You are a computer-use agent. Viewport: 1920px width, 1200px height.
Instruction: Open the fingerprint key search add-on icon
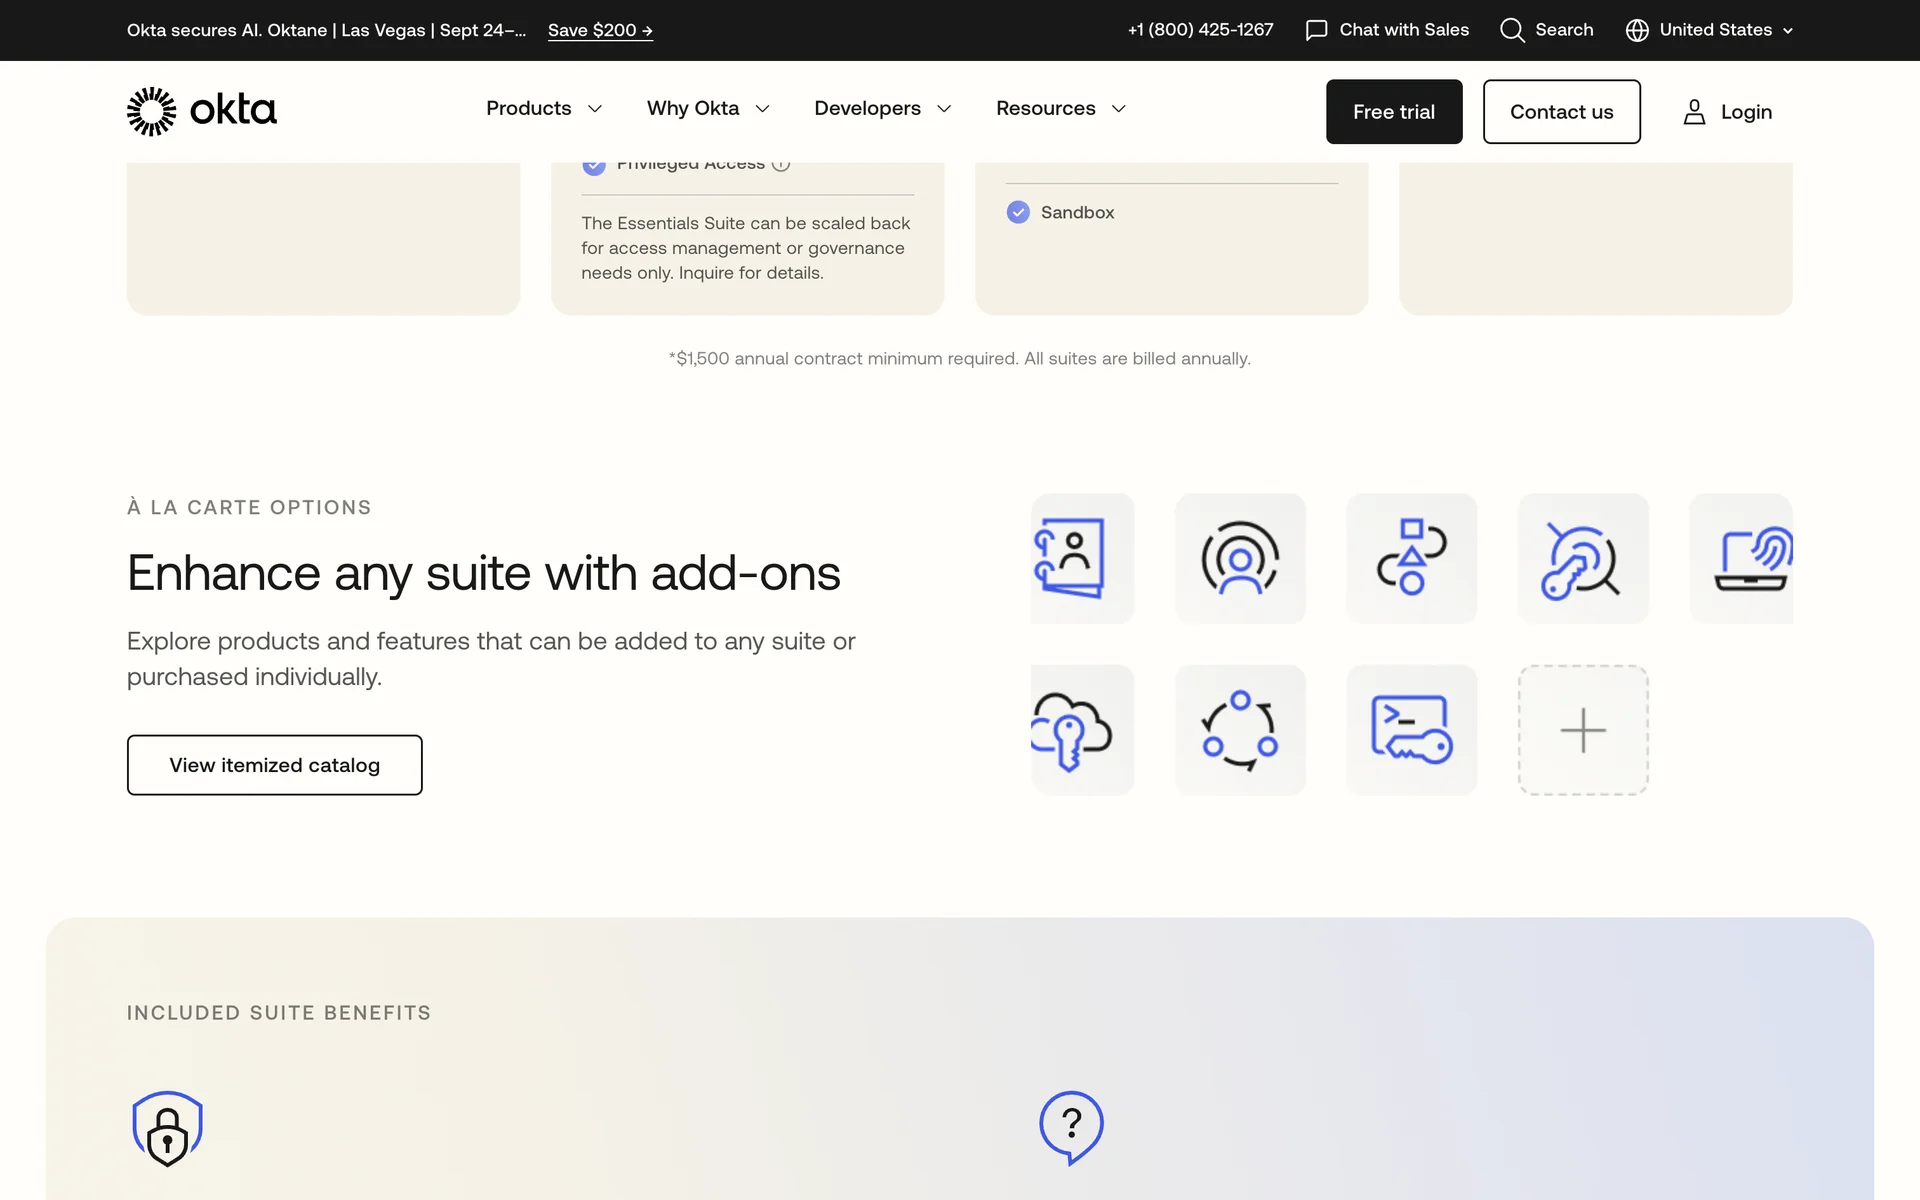pyautogui.click(x=1582, y=558)
